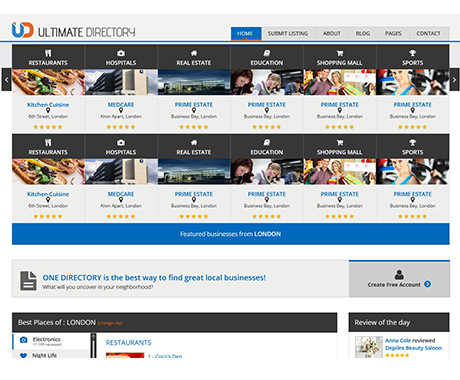Click the change city link beside LONDON

click(110, 323)
